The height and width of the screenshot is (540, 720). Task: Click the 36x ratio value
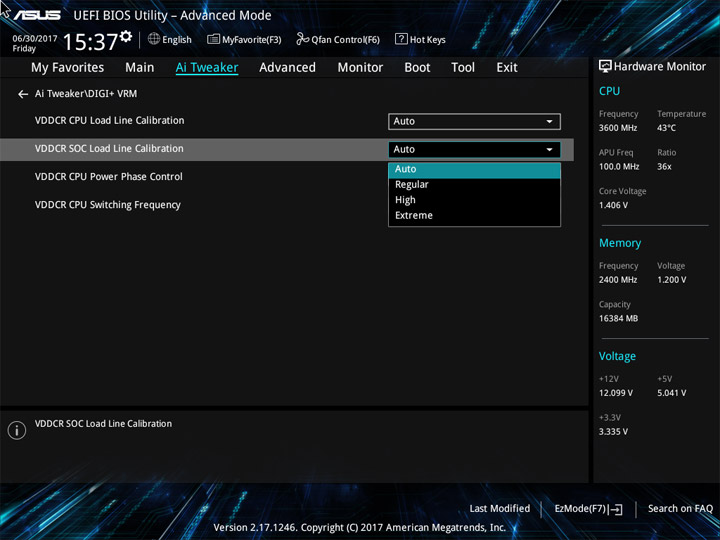coord(664,167)
